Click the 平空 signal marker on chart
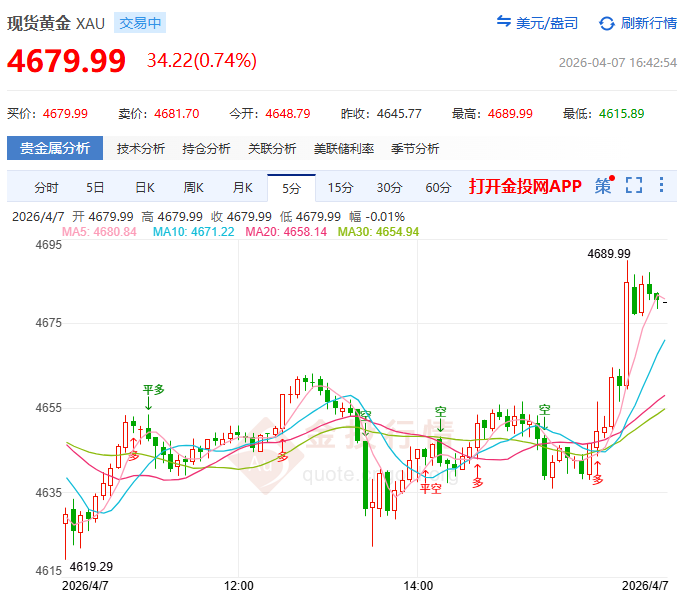 pyautogui.click(x=431, y=488)
